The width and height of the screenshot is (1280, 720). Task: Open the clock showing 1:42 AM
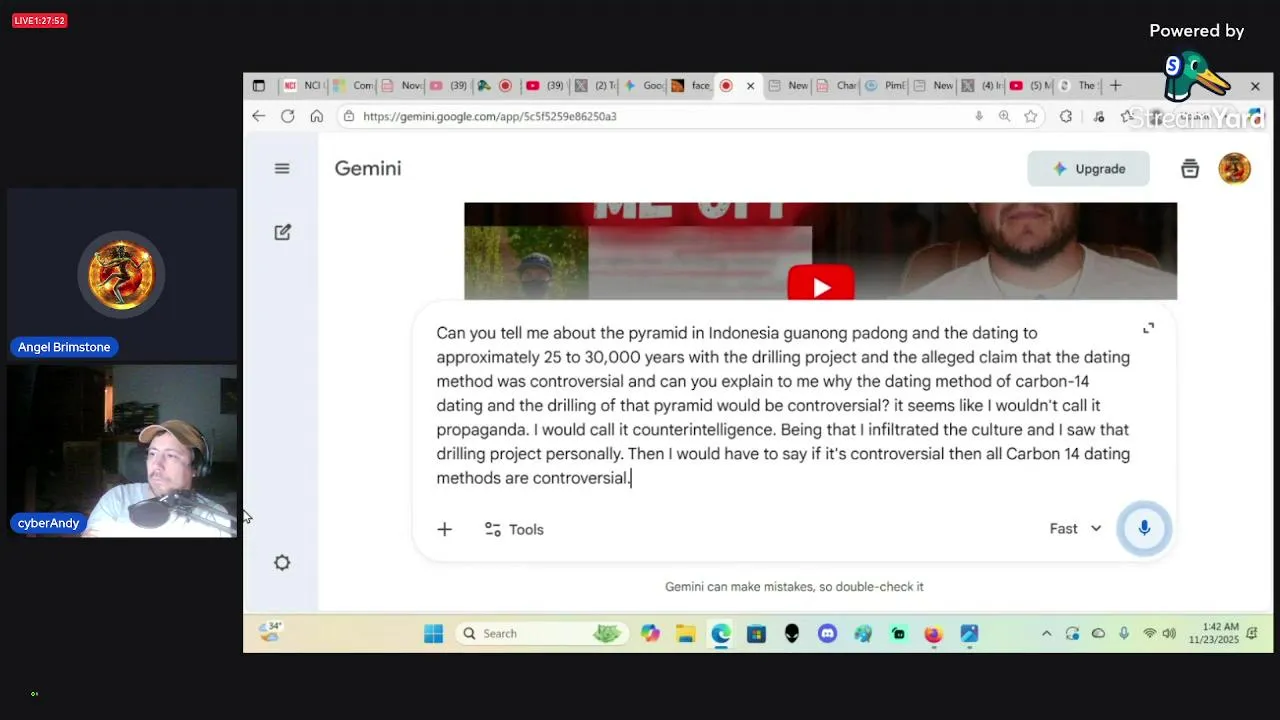point(1214,633)
